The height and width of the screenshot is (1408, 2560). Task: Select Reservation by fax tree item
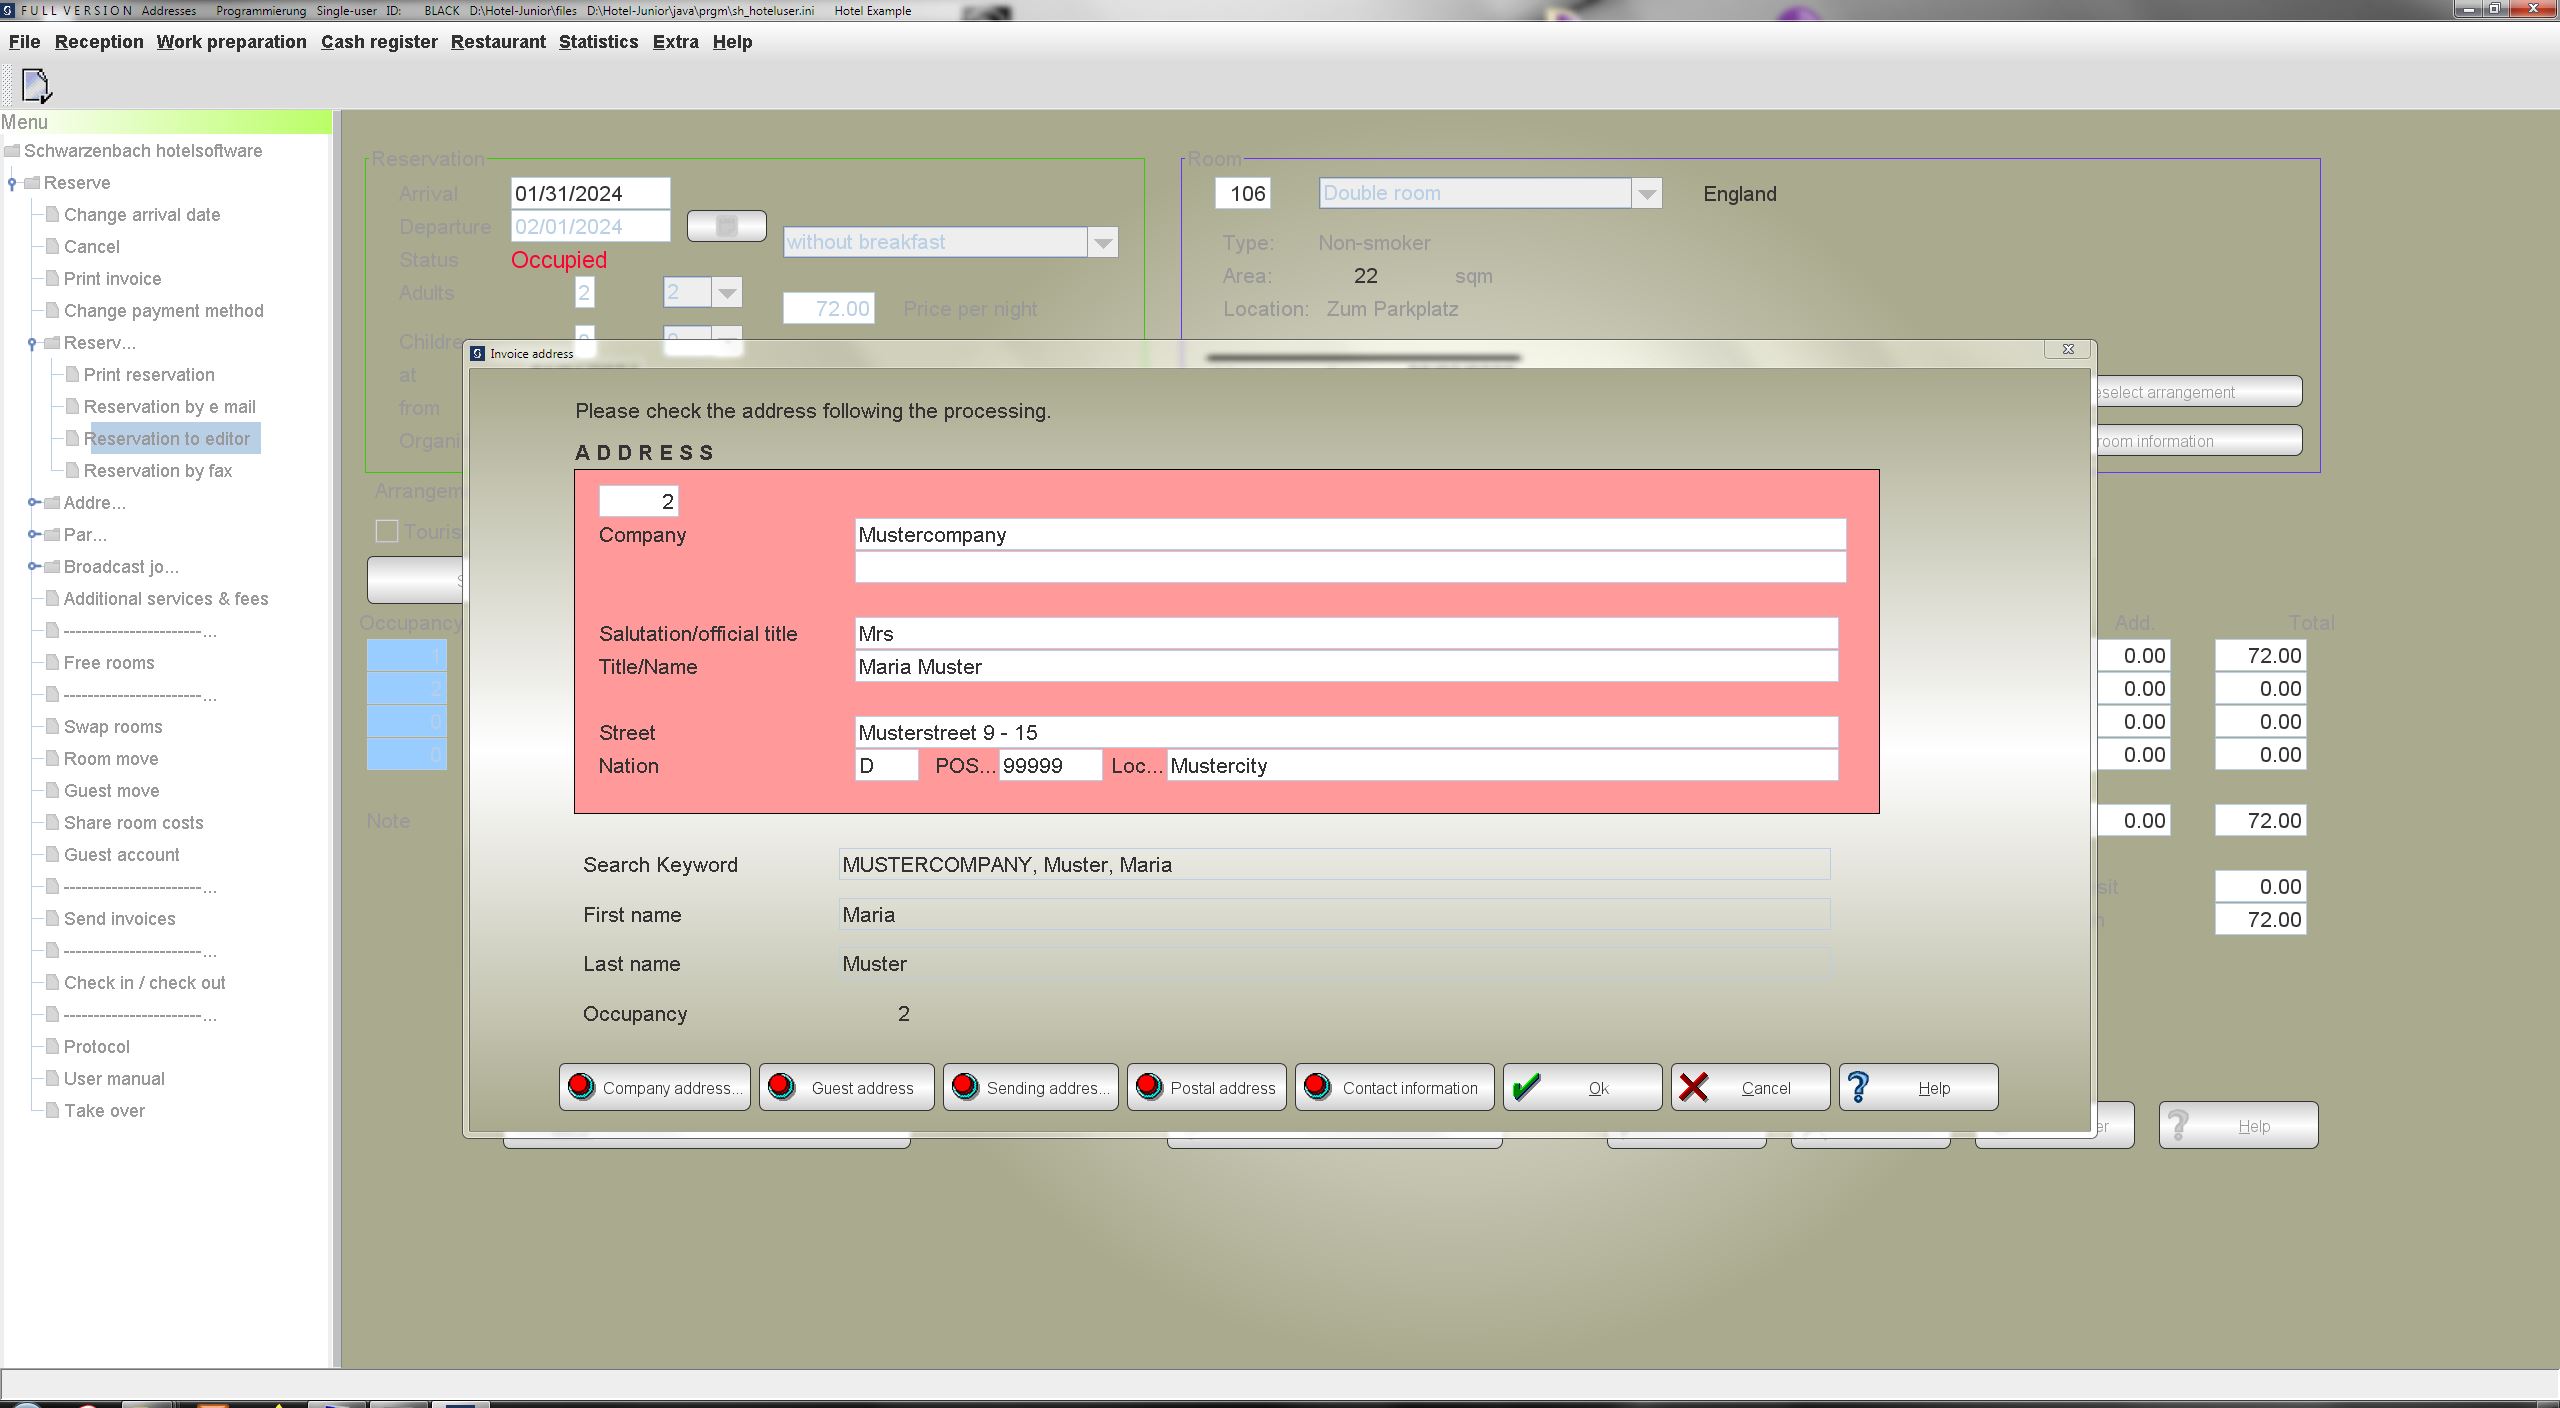click(158, 470)
